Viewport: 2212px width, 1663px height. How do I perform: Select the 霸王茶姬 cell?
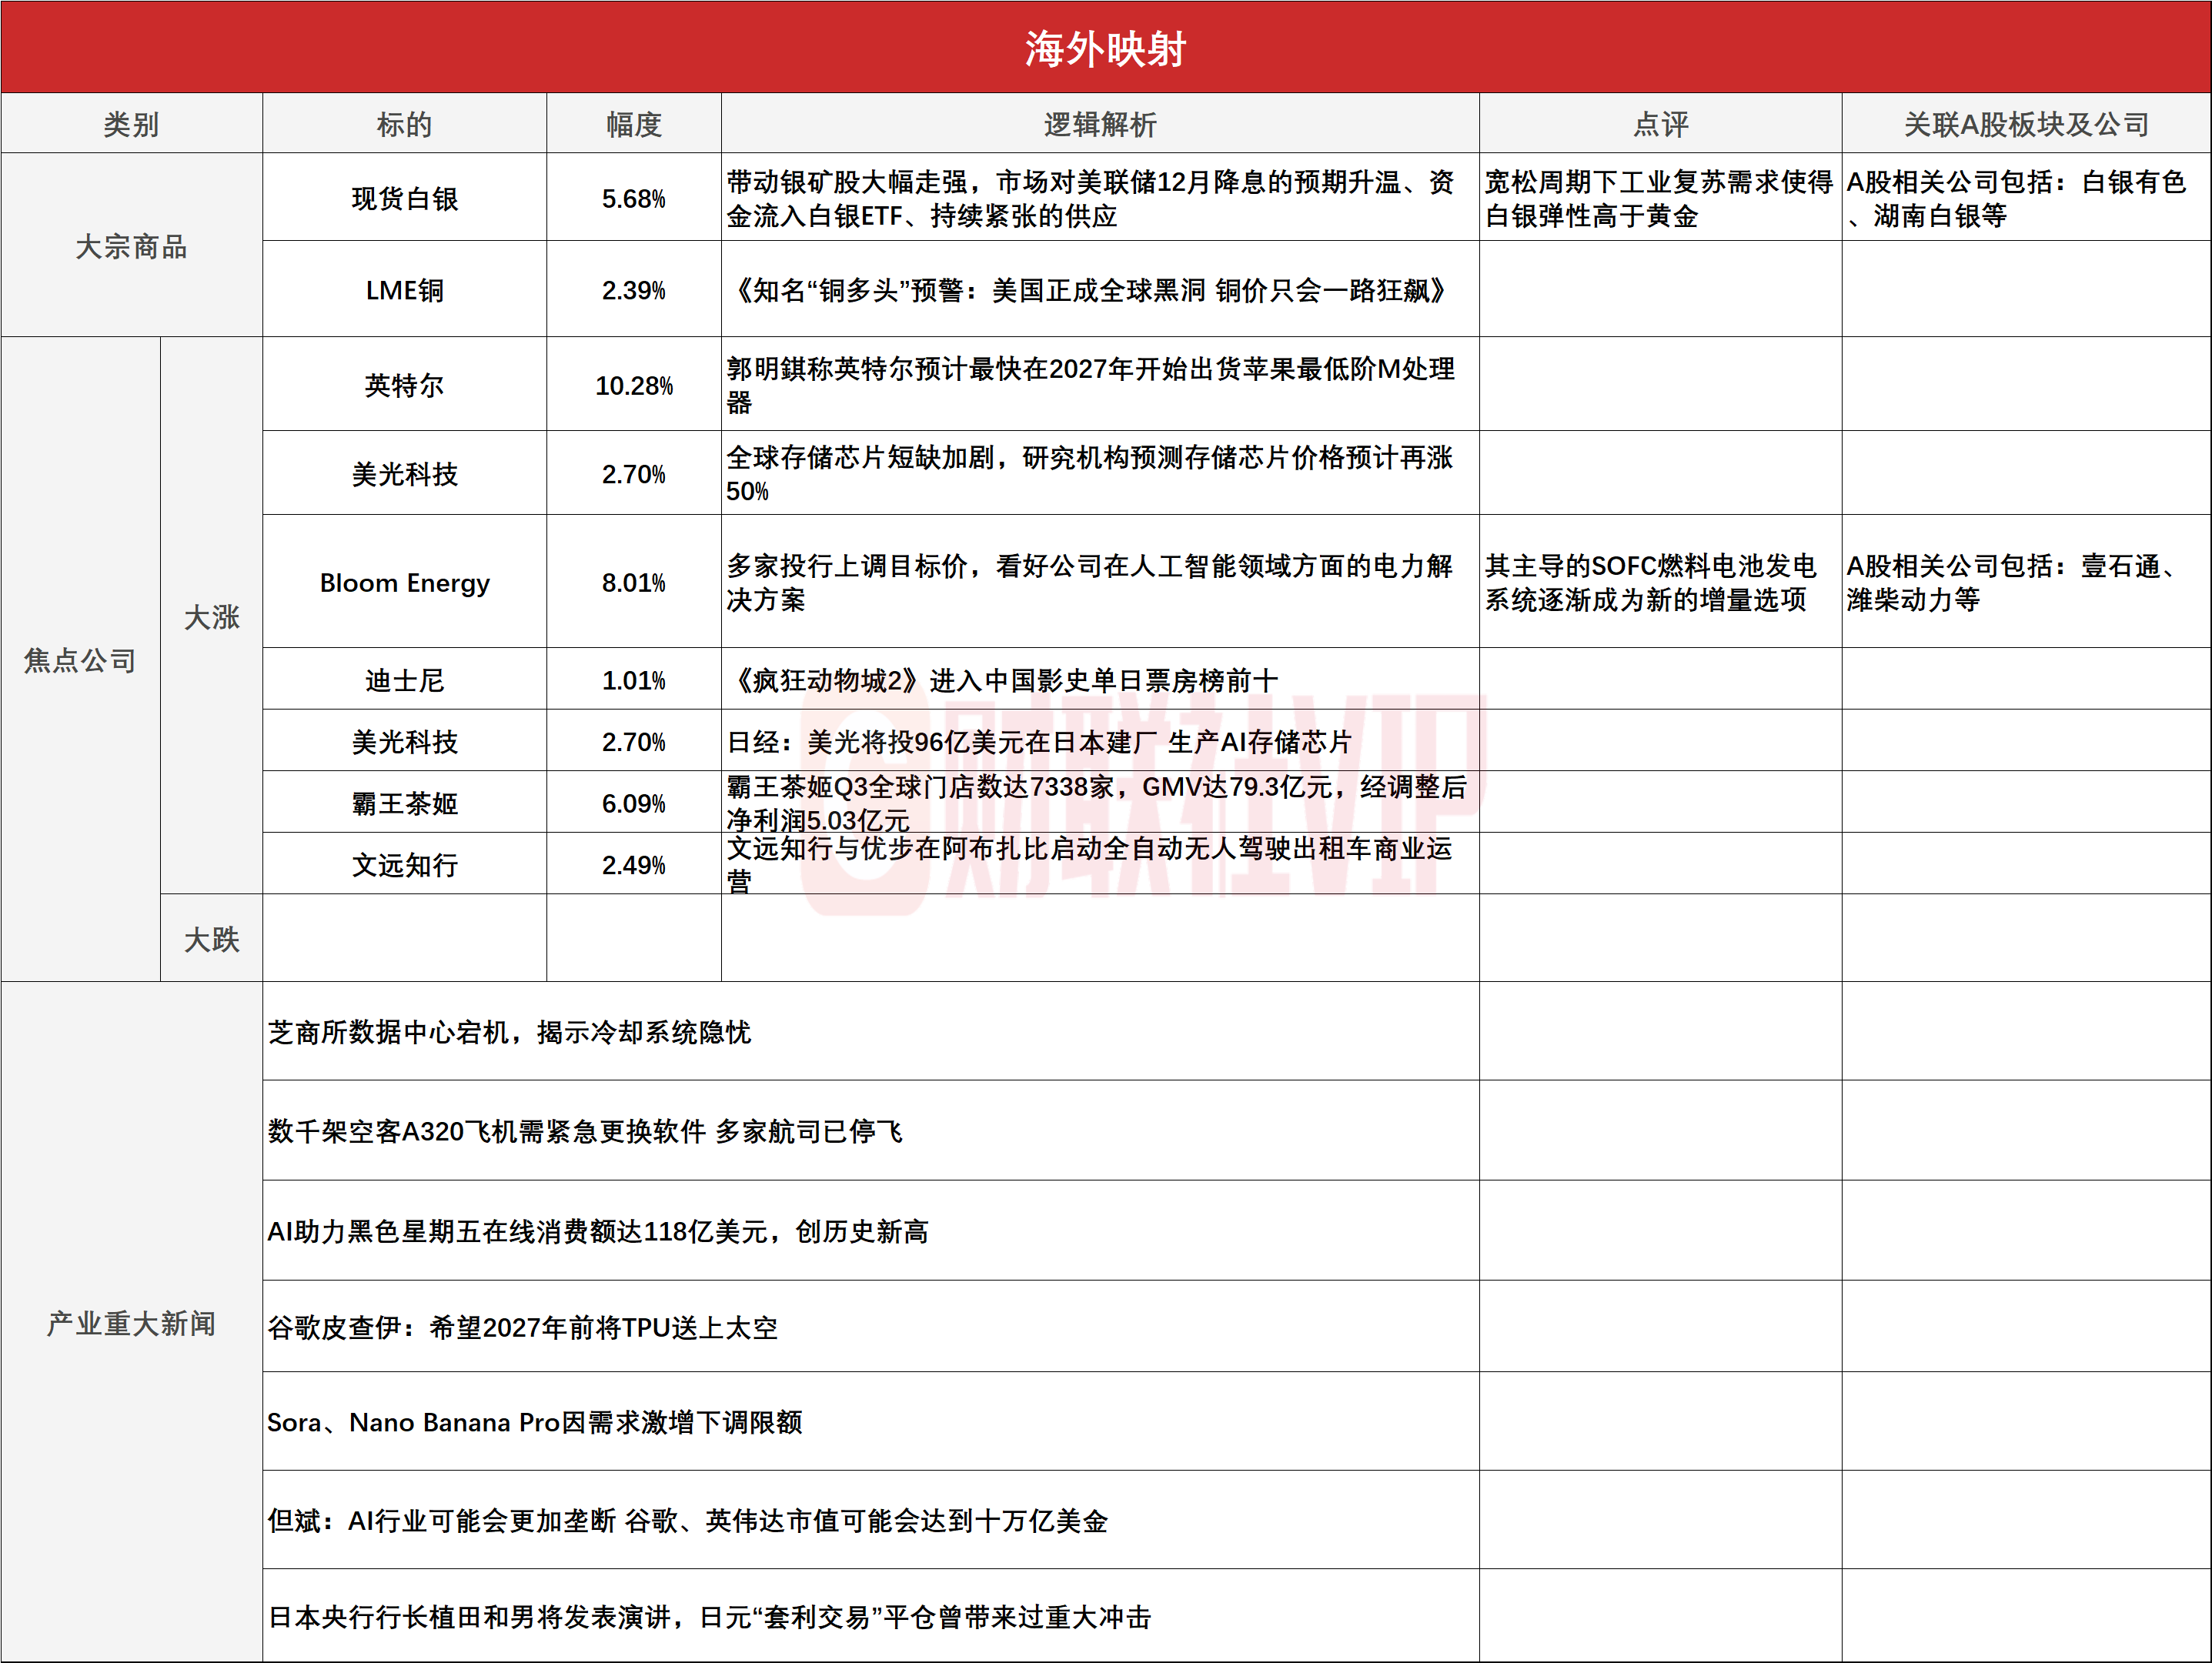click(x=404, y=803)
